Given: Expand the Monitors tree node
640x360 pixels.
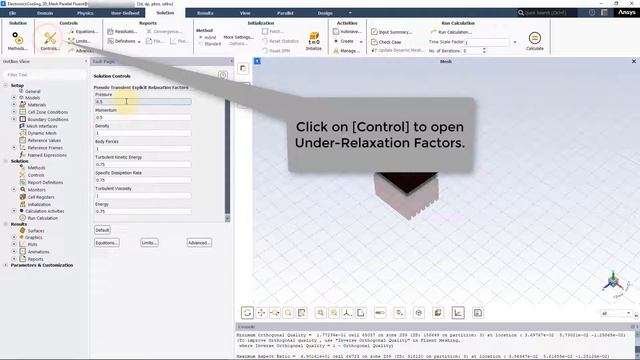Looking at the screenshot, I should (x=14, y=189).
